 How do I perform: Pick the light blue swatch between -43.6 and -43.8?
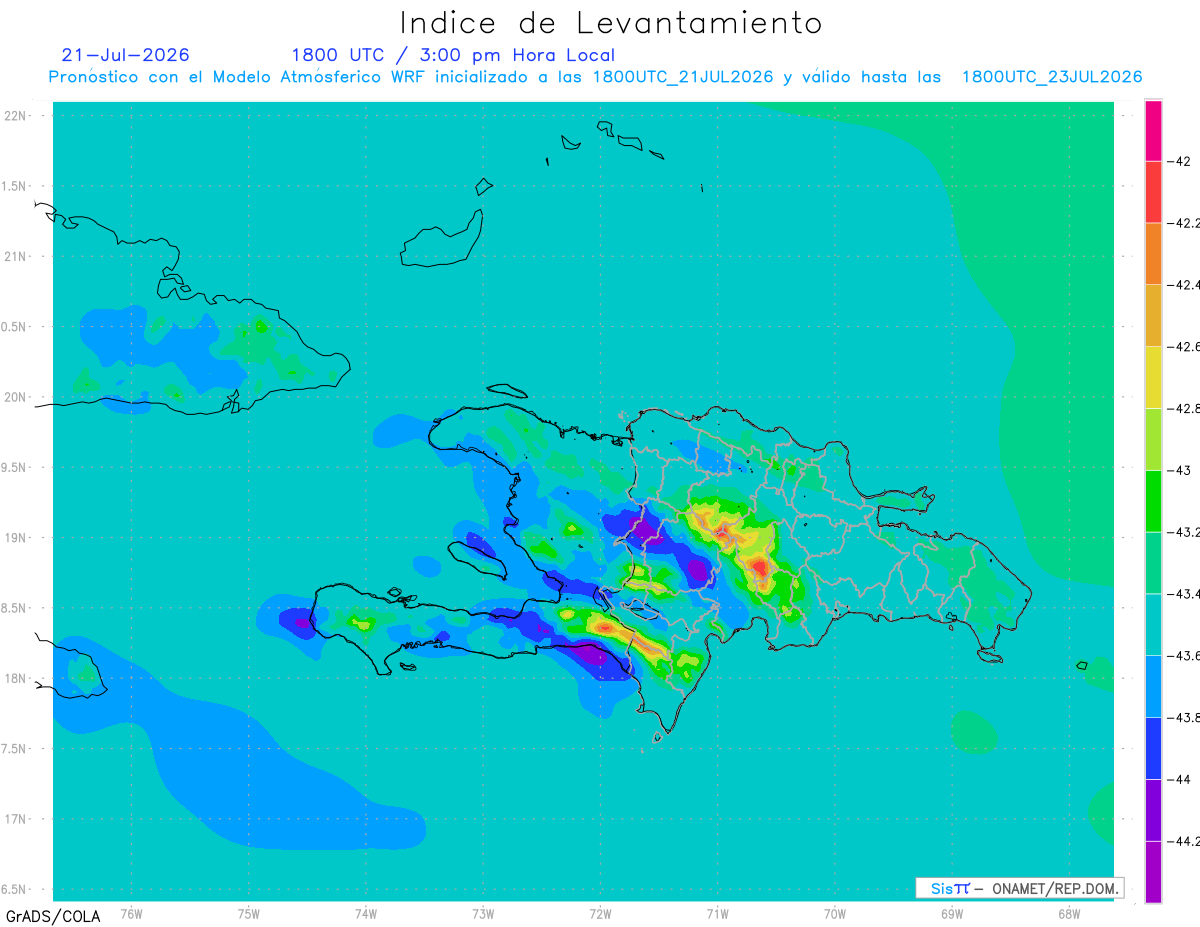1153,687
